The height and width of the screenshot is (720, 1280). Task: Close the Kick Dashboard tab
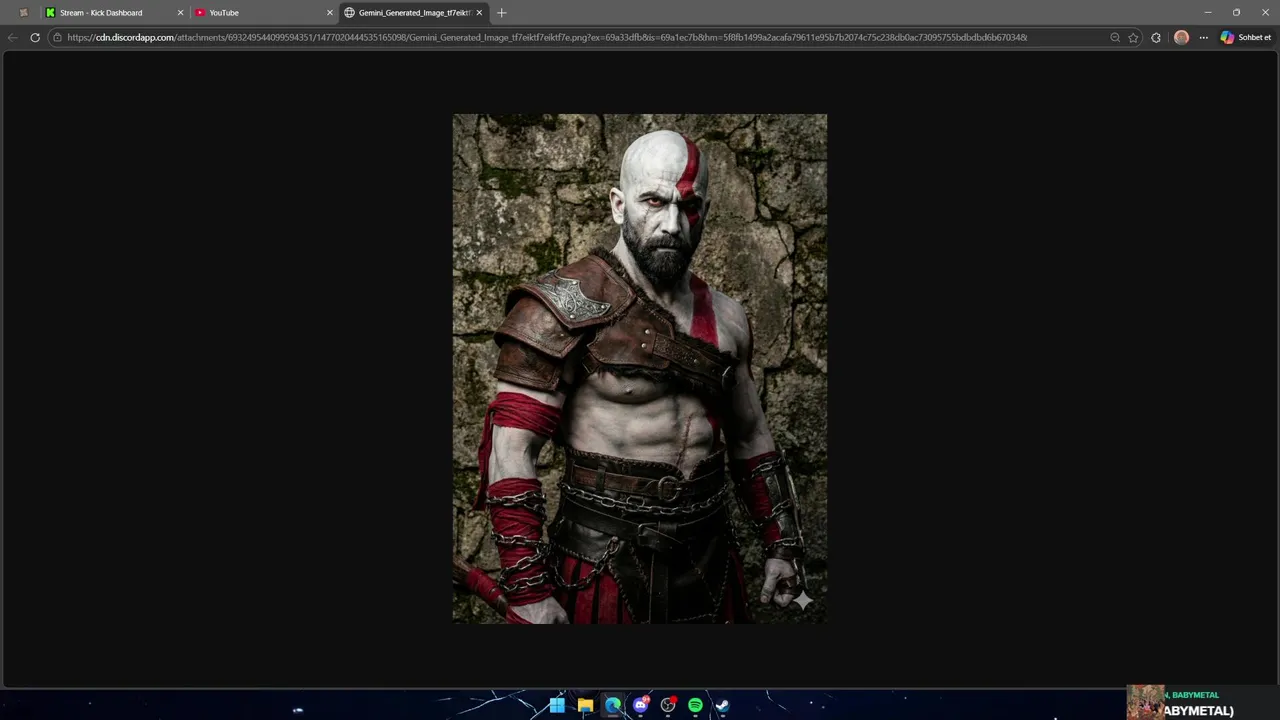[x=181, y=13]
